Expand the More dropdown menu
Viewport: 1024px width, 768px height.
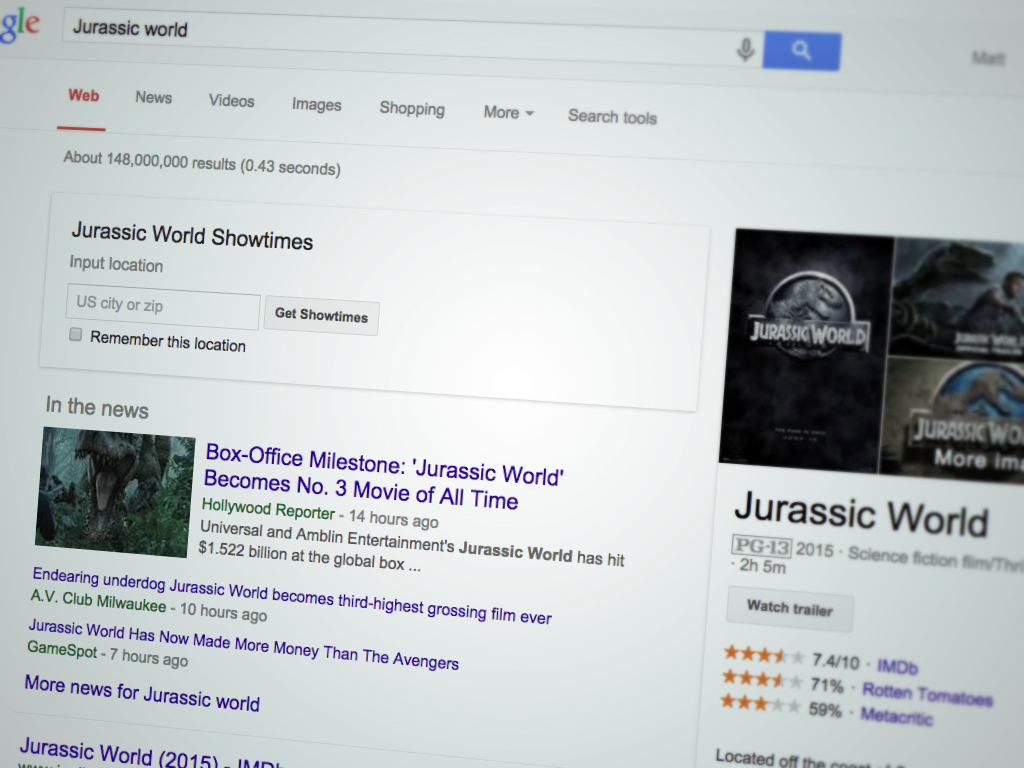point(509,112)
